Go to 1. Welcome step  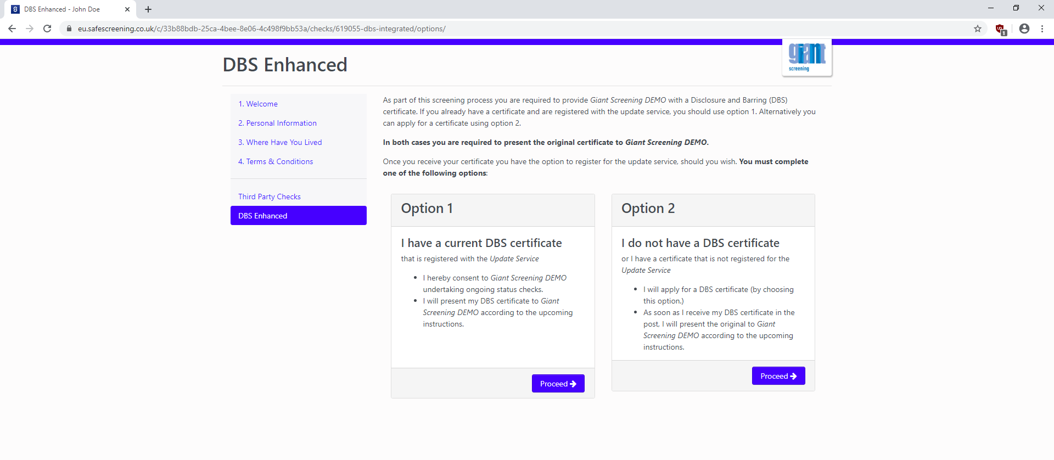pyautogui.click(x=258, y=104)
